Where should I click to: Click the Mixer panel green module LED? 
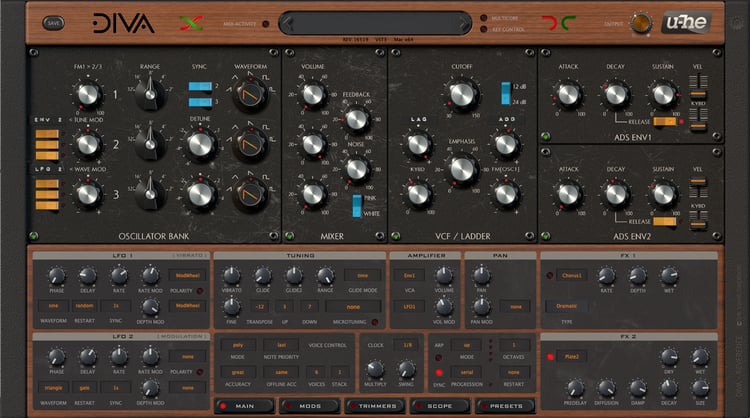(x=289, y=236)
